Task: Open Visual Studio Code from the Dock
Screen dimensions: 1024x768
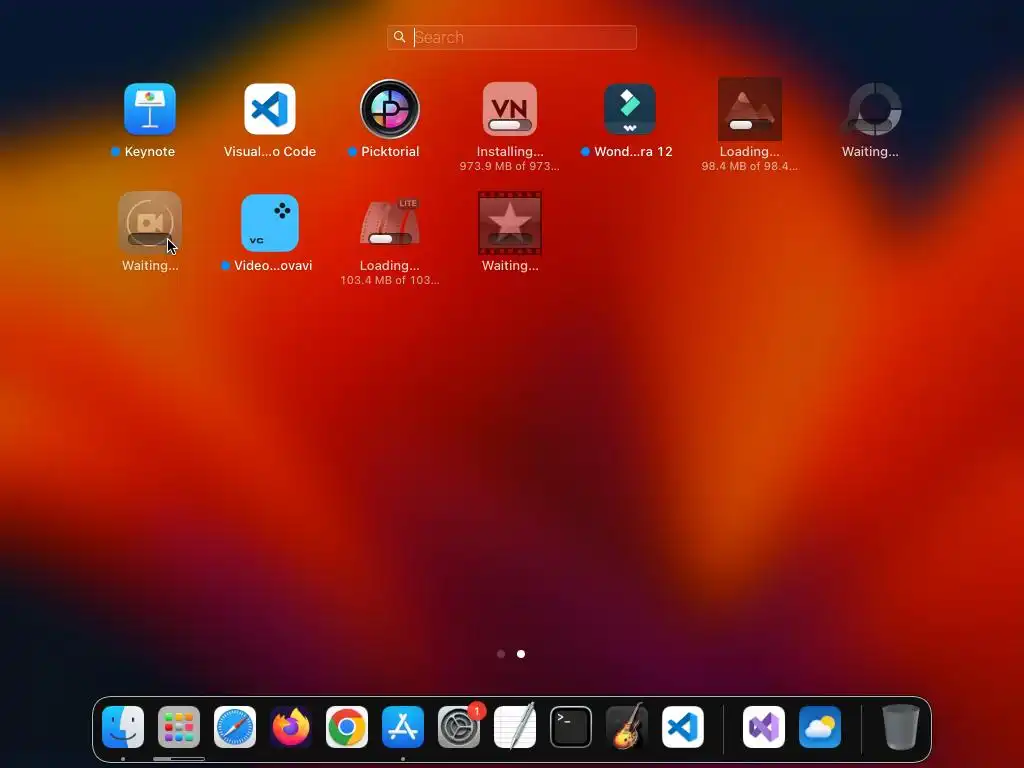Action: click(x=683, y=727)
